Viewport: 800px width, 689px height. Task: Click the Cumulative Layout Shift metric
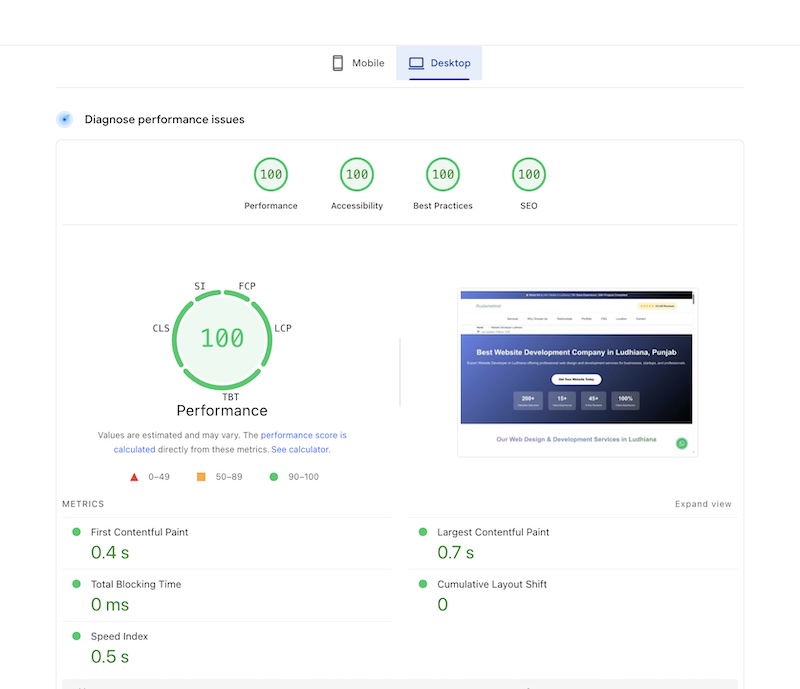click(x=492, y=584)
